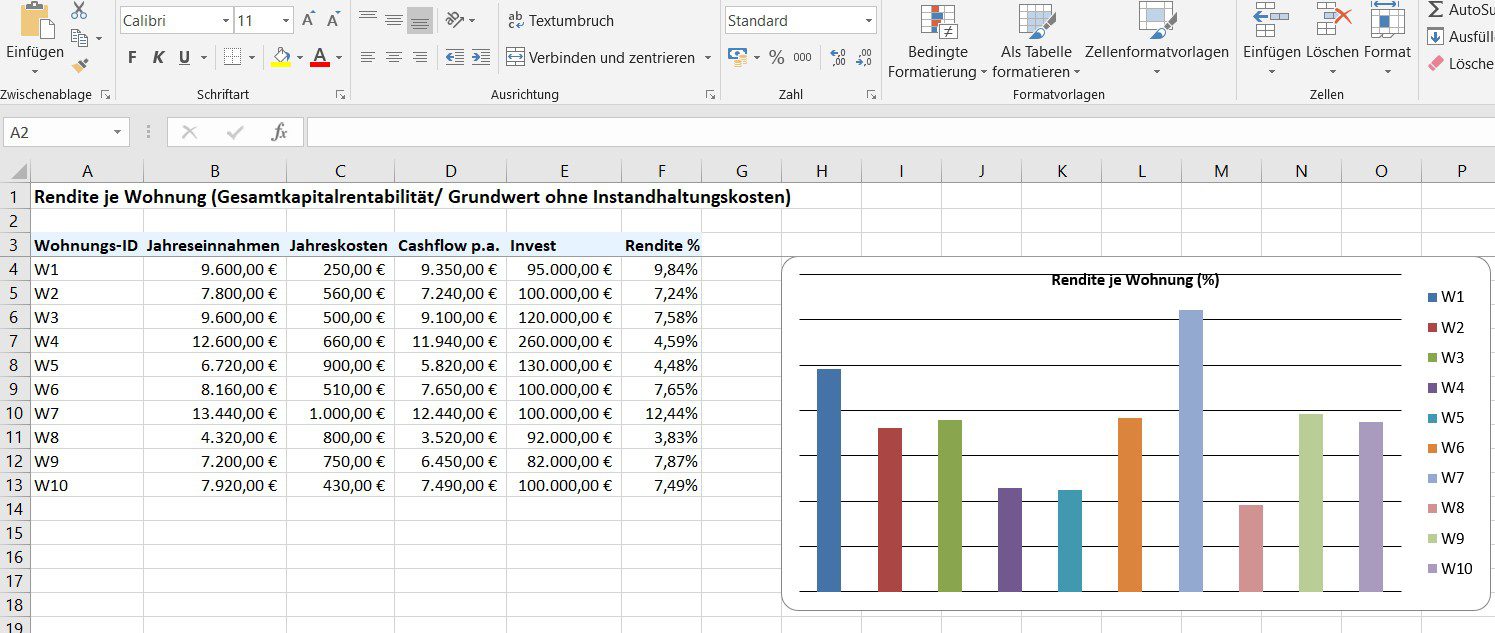
Task: Select cell F10 showing 12,44%
Action: pyautogui.click(x=661, y=413)
